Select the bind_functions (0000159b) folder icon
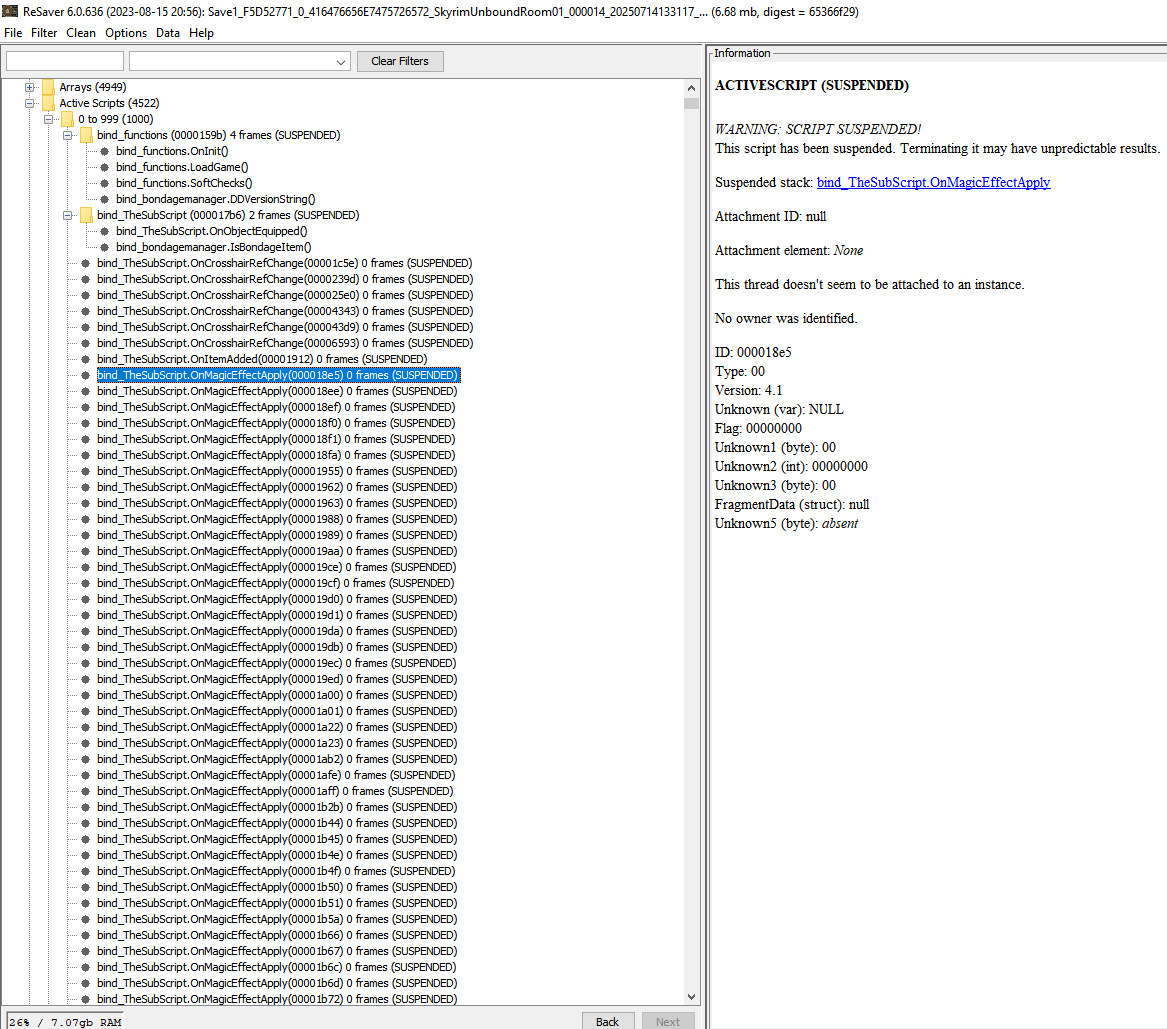1167x1029 pixels. (86, 135)
